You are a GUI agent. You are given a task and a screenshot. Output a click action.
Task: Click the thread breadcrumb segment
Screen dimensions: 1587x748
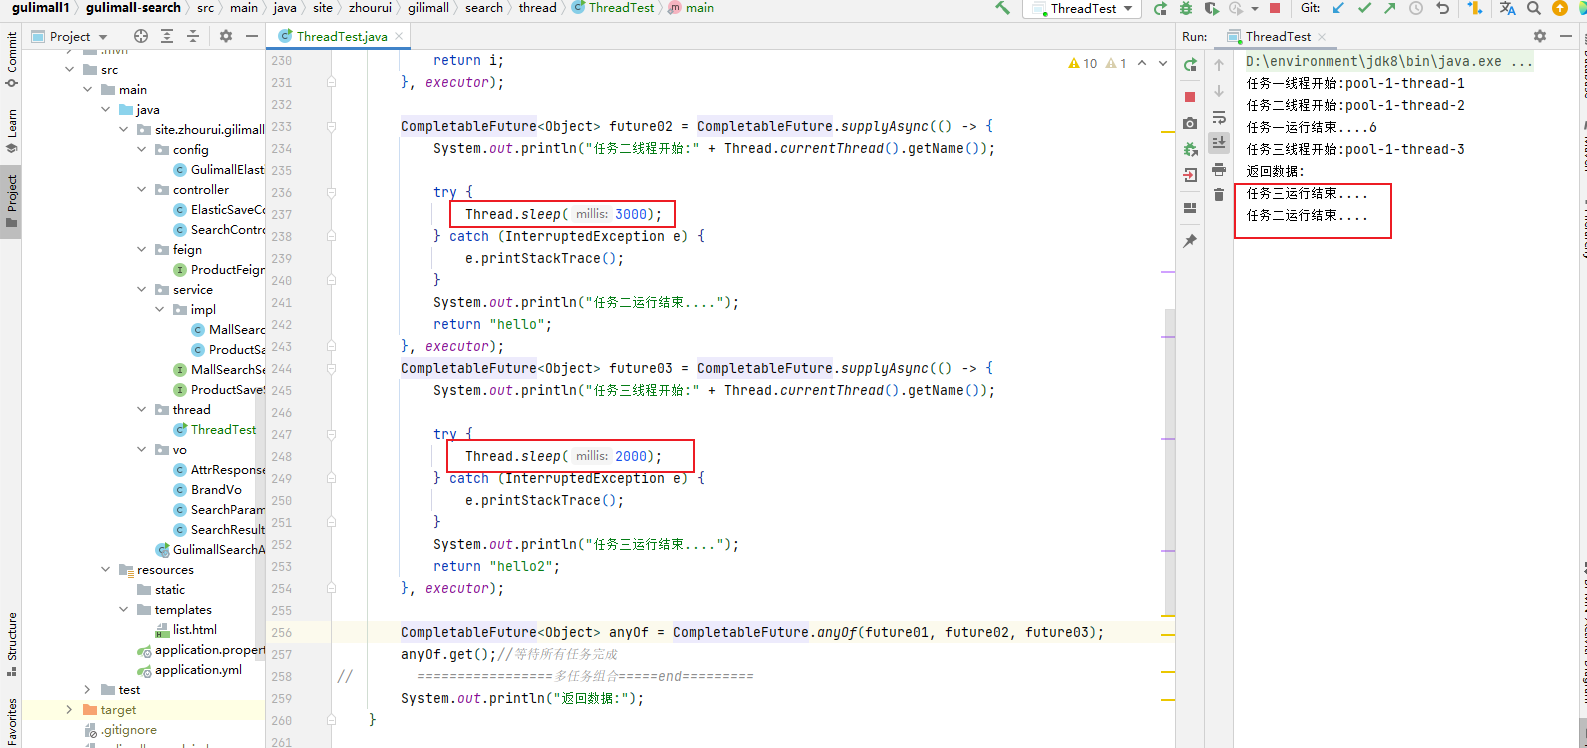tap(537, 8)
